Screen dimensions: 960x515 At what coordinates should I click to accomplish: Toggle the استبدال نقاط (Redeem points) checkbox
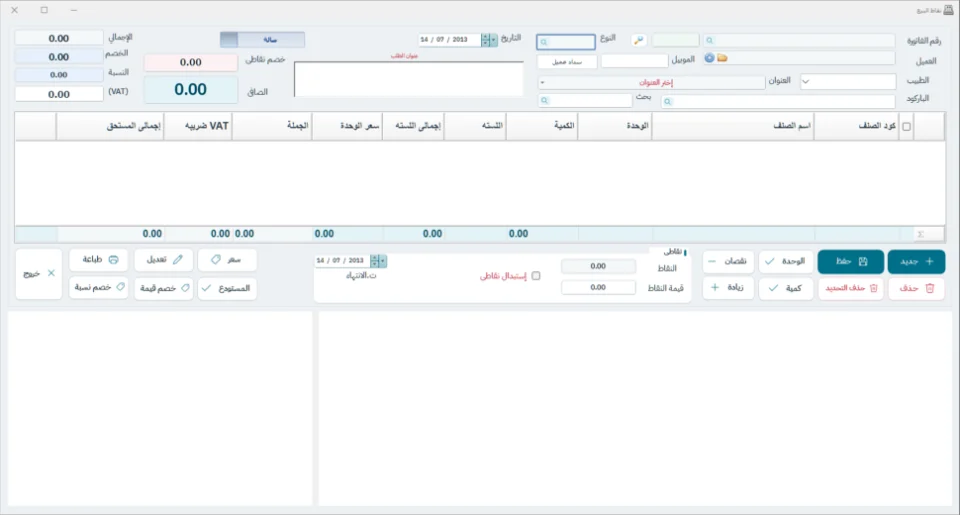coord(536,276)
